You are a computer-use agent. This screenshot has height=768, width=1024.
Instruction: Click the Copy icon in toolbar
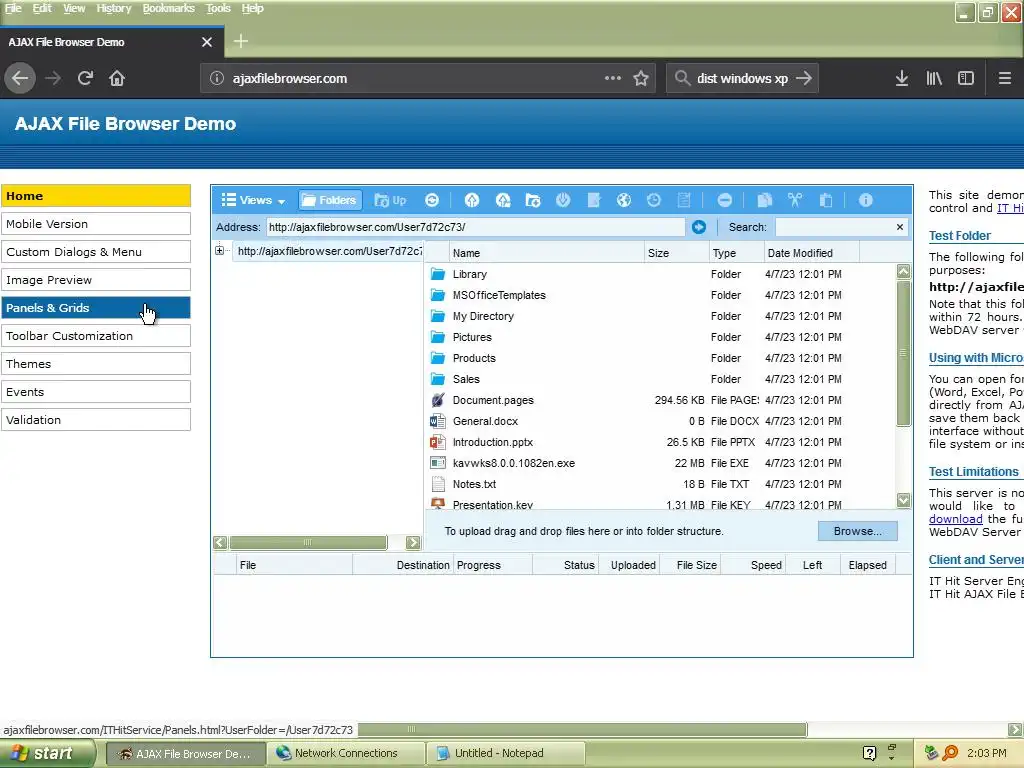[764, 200]
